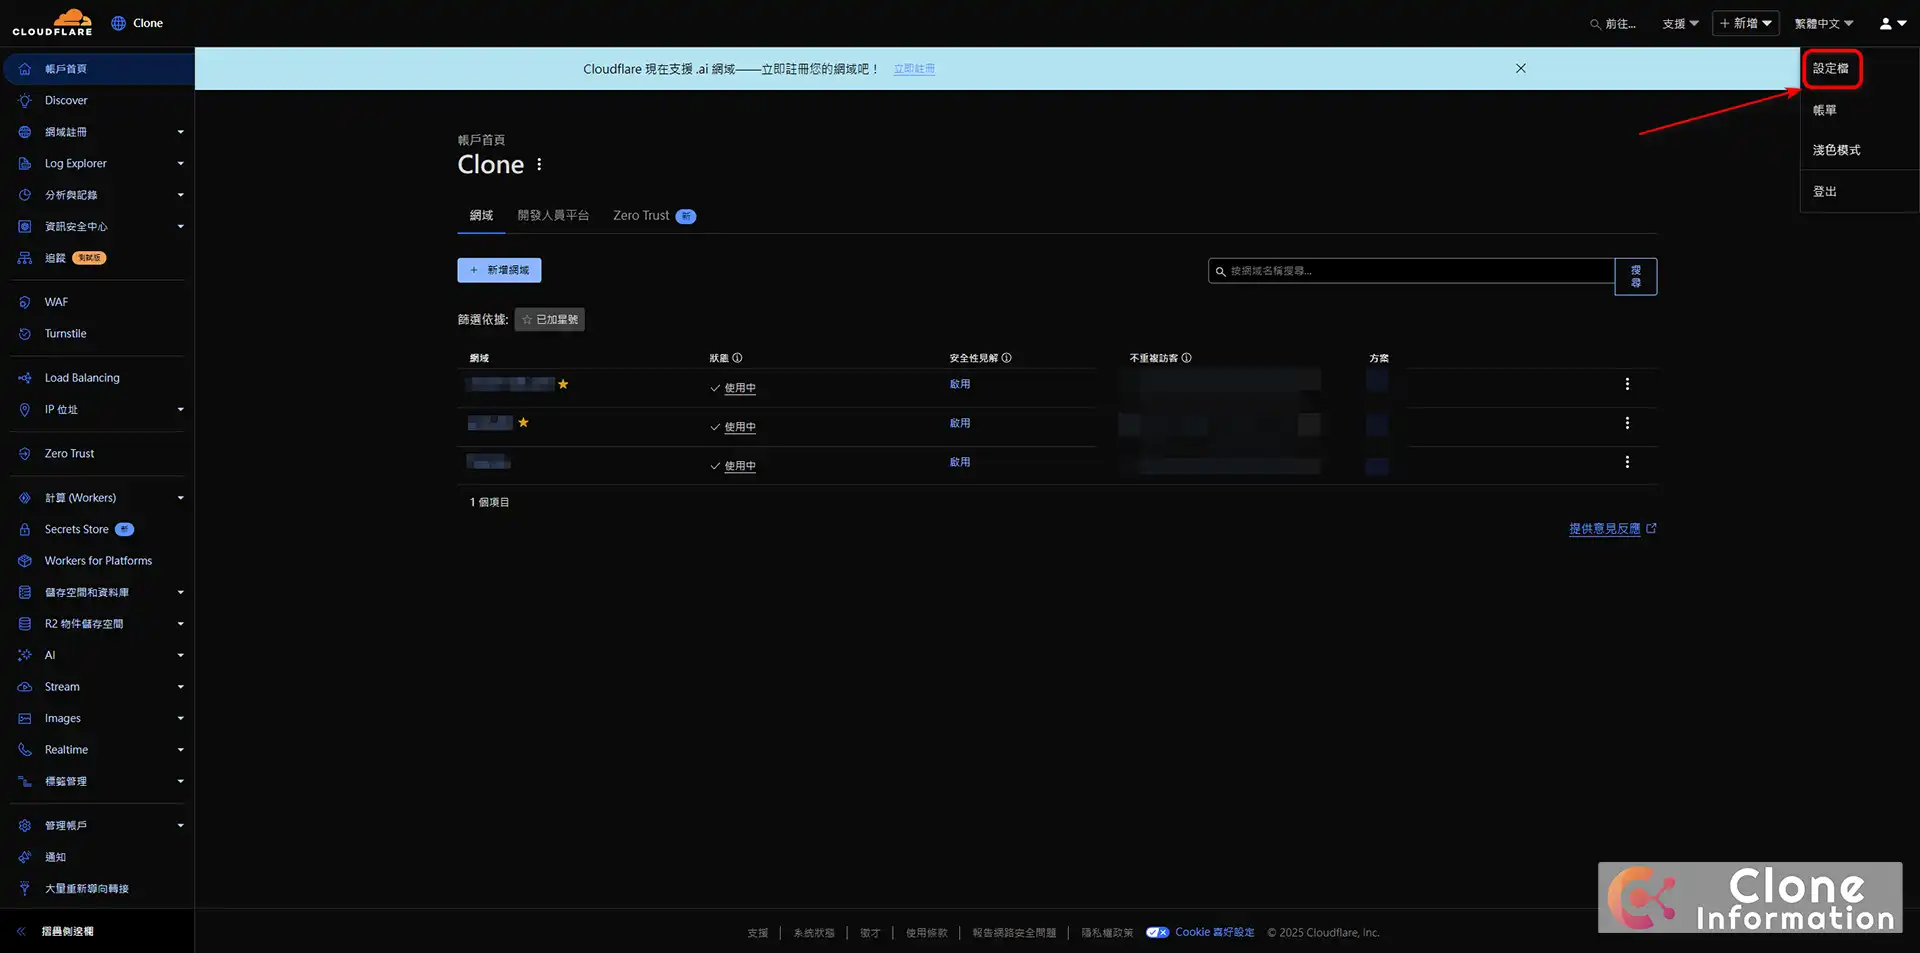Expand the R2 物件儲存空間 section

pyautogui.click(x=83, y=623)
